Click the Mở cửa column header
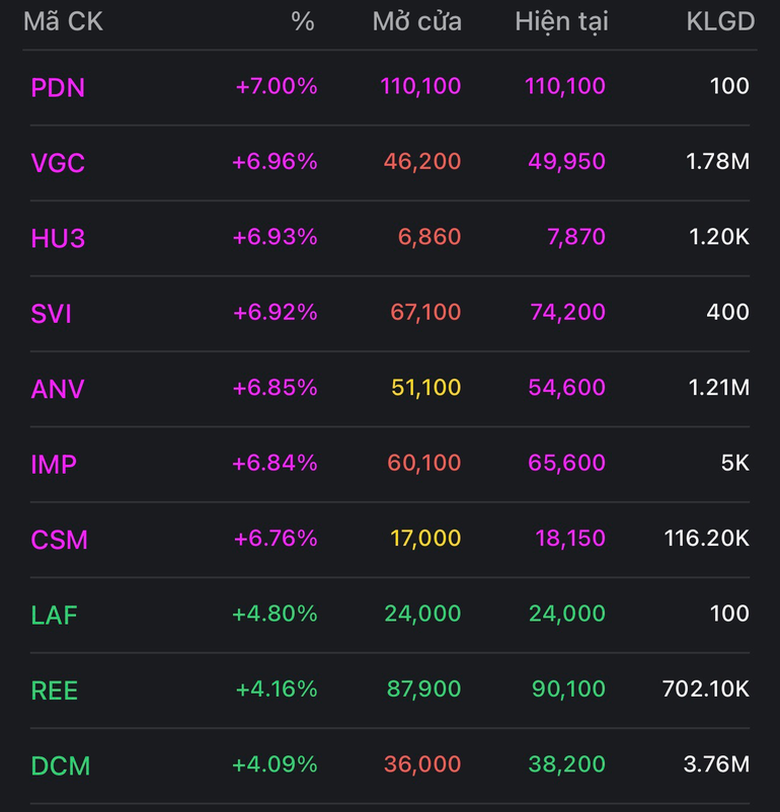Screen dimensions: 780x812 pyautogui.click(x=417, y=22)
